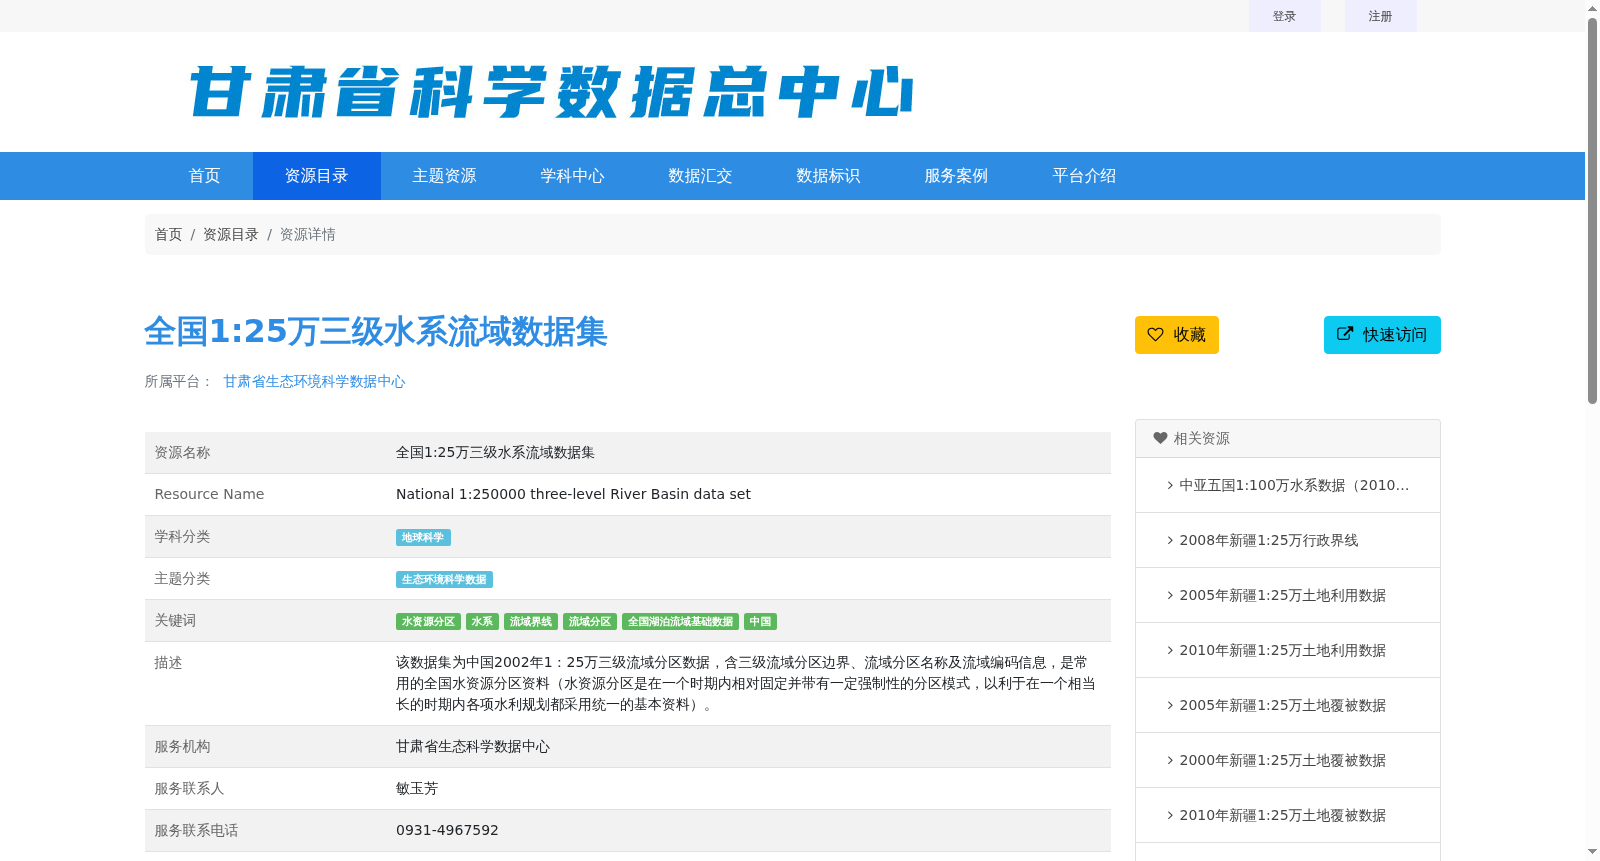The height and width of the screenshot is (861, 1600).
Task: Go to 主题资源 in the nav bar
Action: [x=445, y=176]
